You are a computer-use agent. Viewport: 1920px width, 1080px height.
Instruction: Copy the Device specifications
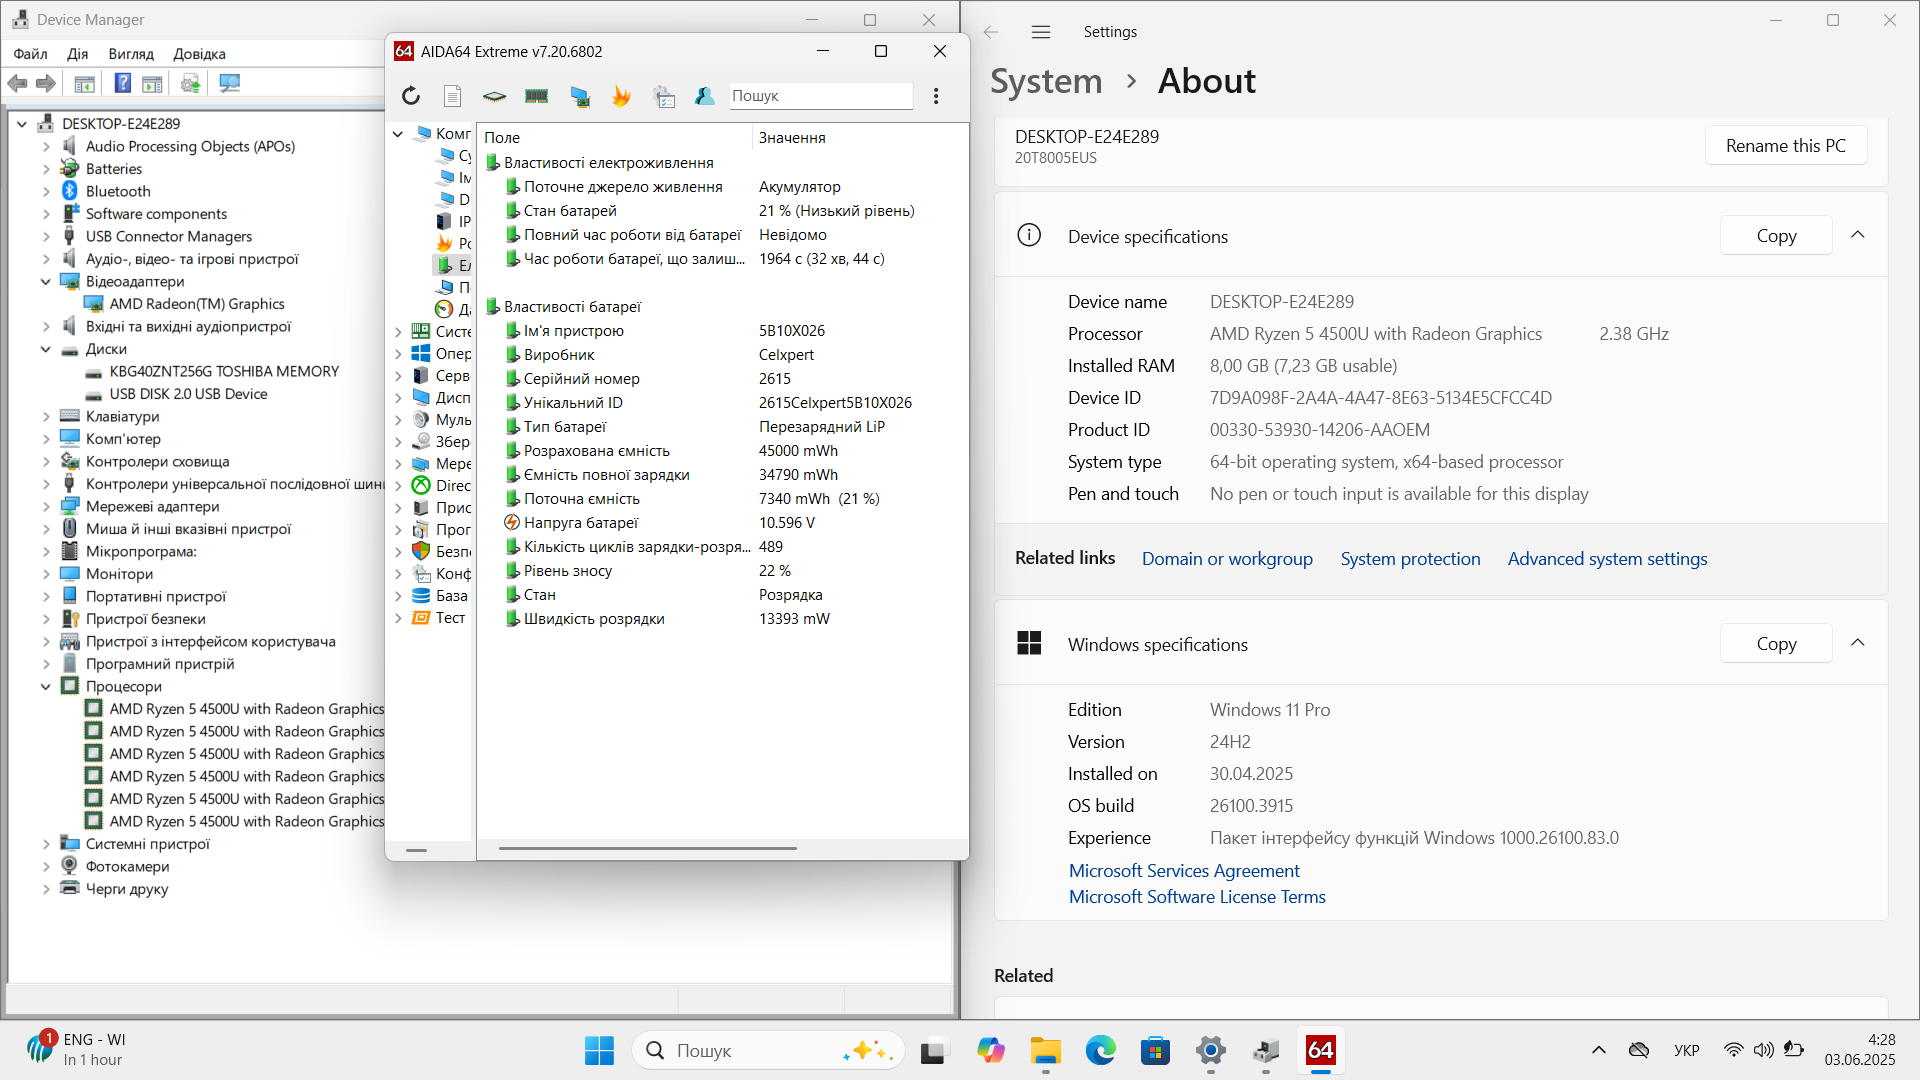point(1776,236)
